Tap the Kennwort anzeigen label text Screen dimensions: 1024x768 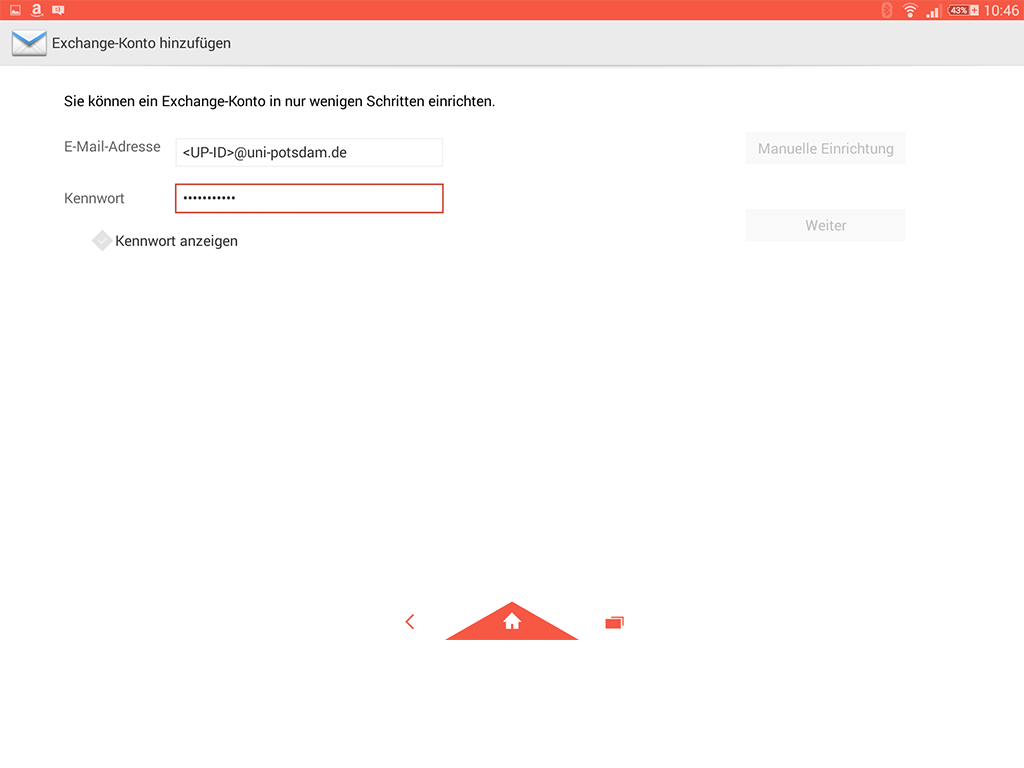tap(177, 241)
